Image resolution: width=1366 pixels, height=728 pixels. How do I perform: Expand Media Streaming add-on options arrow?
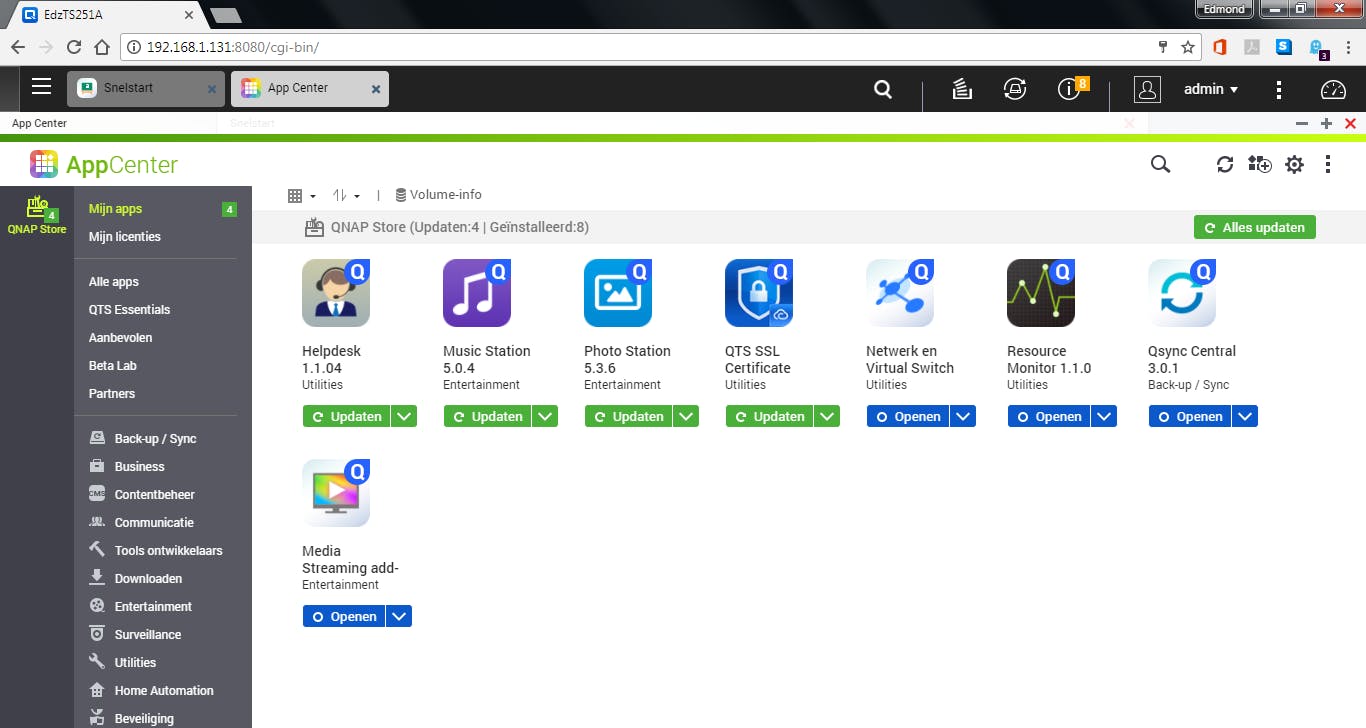coord(399,617)
